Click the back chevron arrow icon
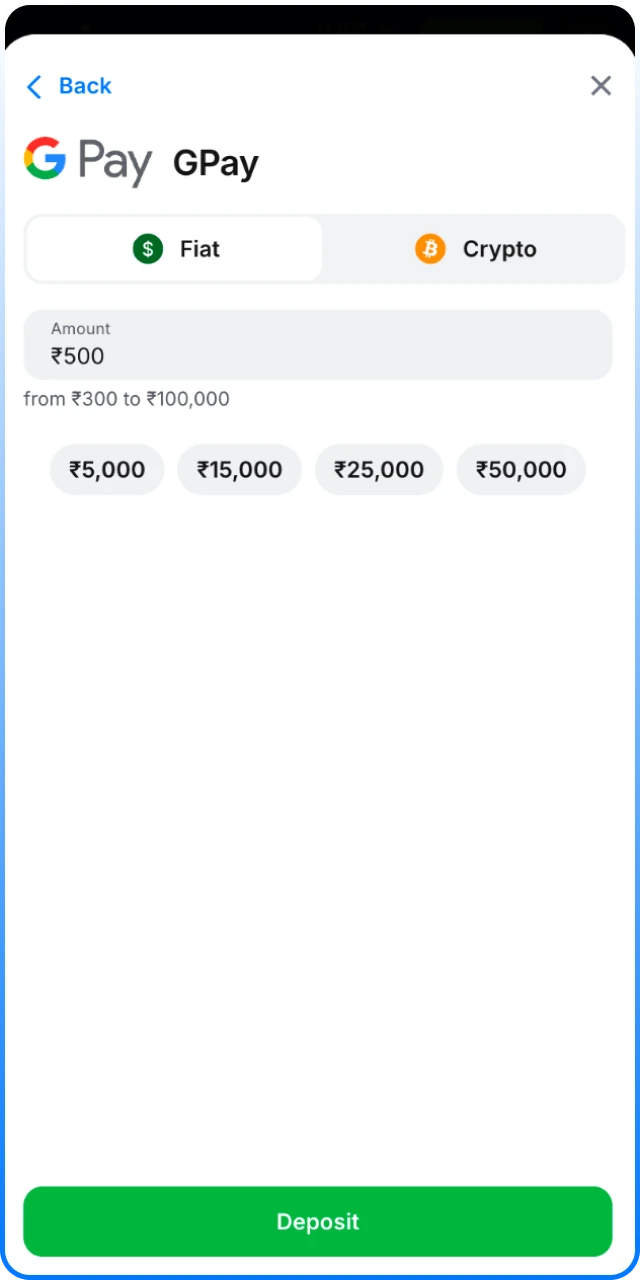The height and width of the screenshot is (1280, 640). click(x=33, y=86)
